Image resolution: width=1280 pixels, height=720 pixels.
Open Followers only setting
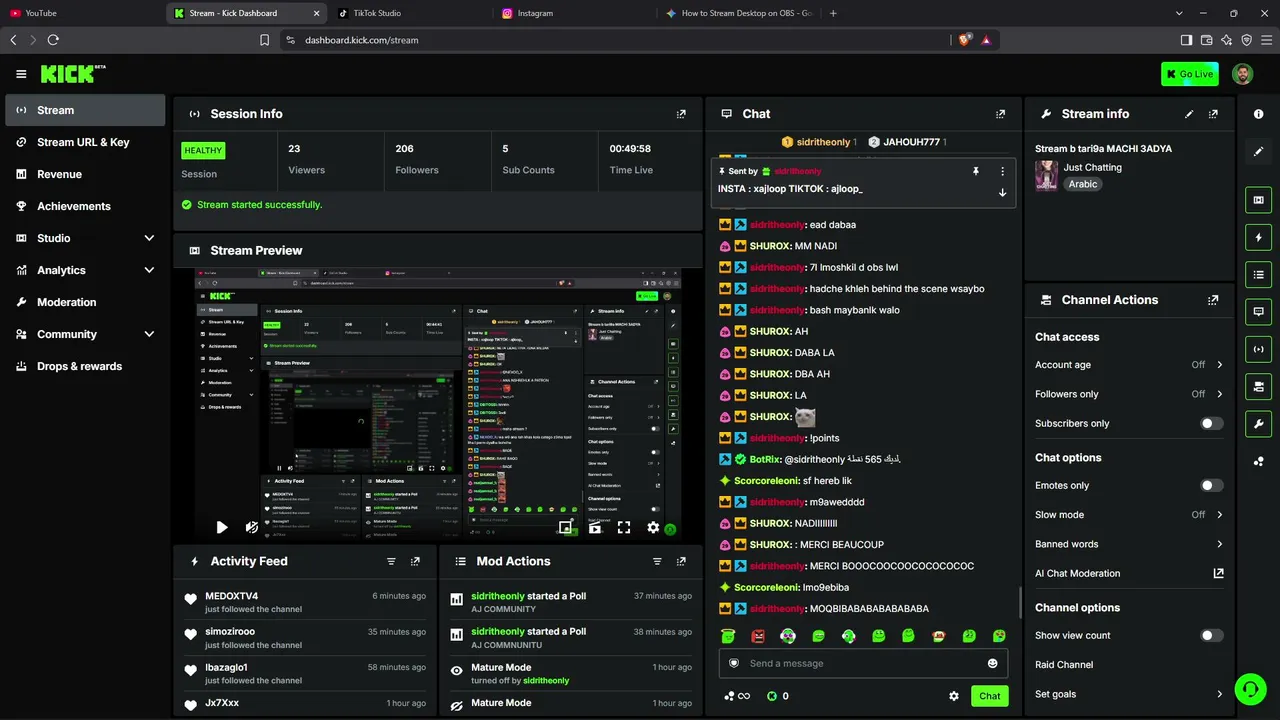tap(1129, 394)
